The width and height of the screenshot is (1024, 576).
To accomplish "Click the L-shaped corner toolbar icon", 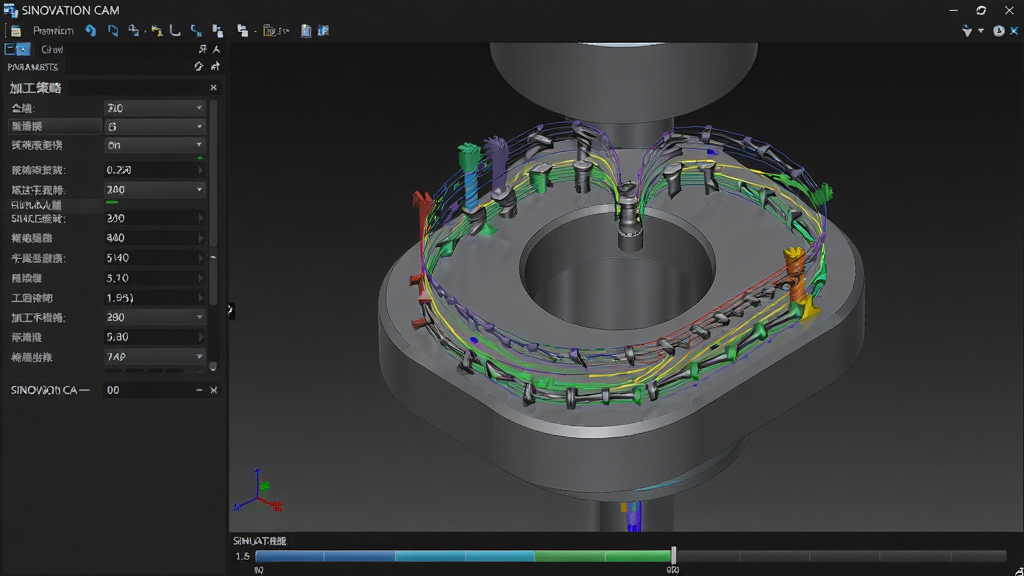I will point(175,31).
